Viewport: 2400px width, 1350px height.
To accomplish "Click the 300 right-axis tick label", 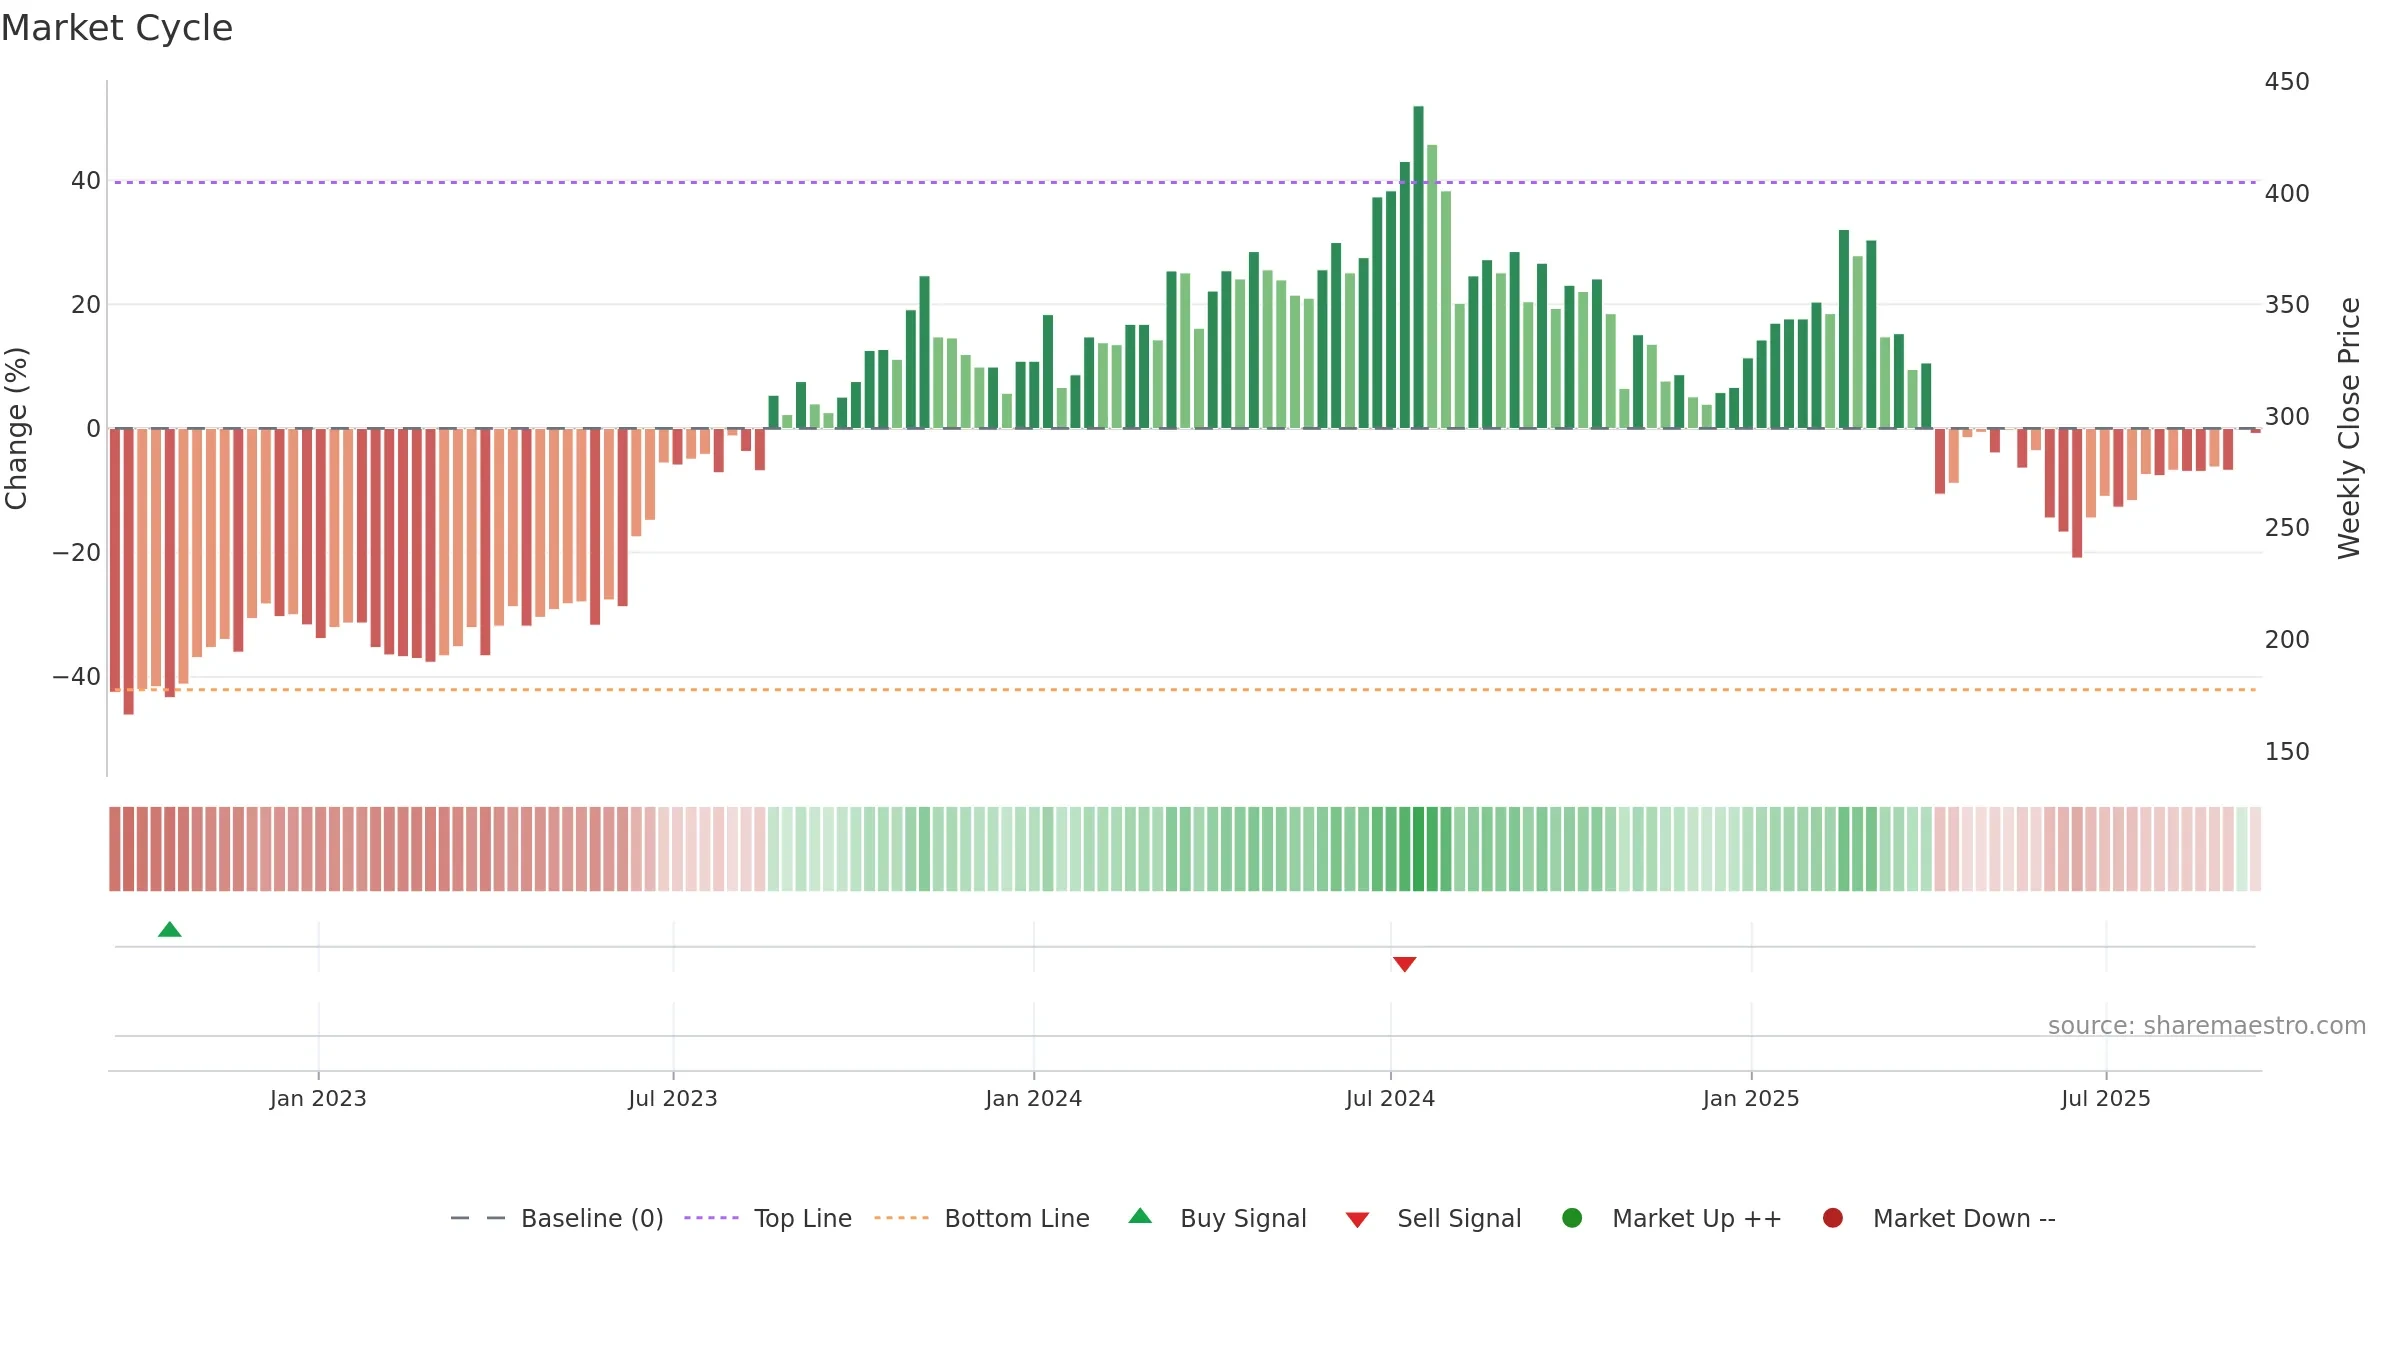I will pos(2287,417).
